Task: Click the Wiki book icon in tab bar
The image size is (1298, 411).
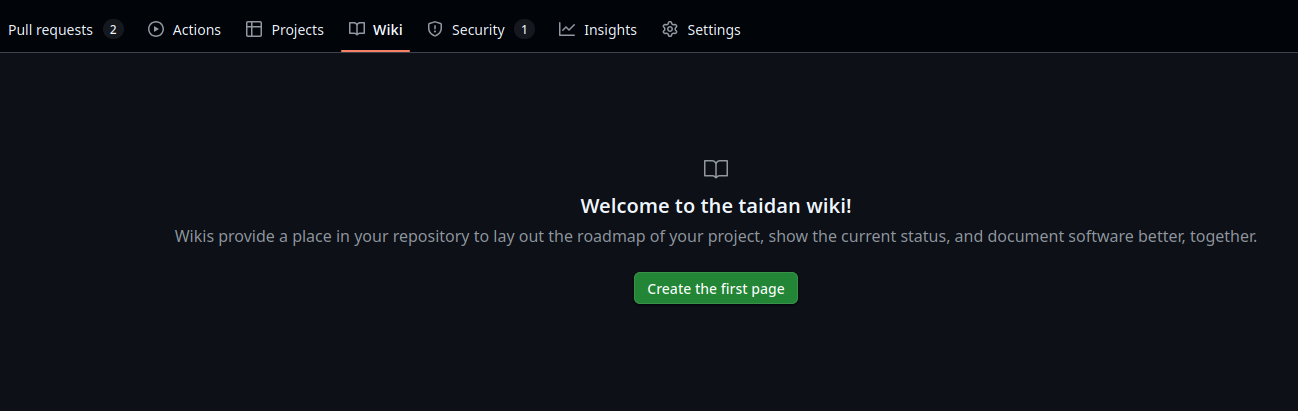Action: (357, 30)
